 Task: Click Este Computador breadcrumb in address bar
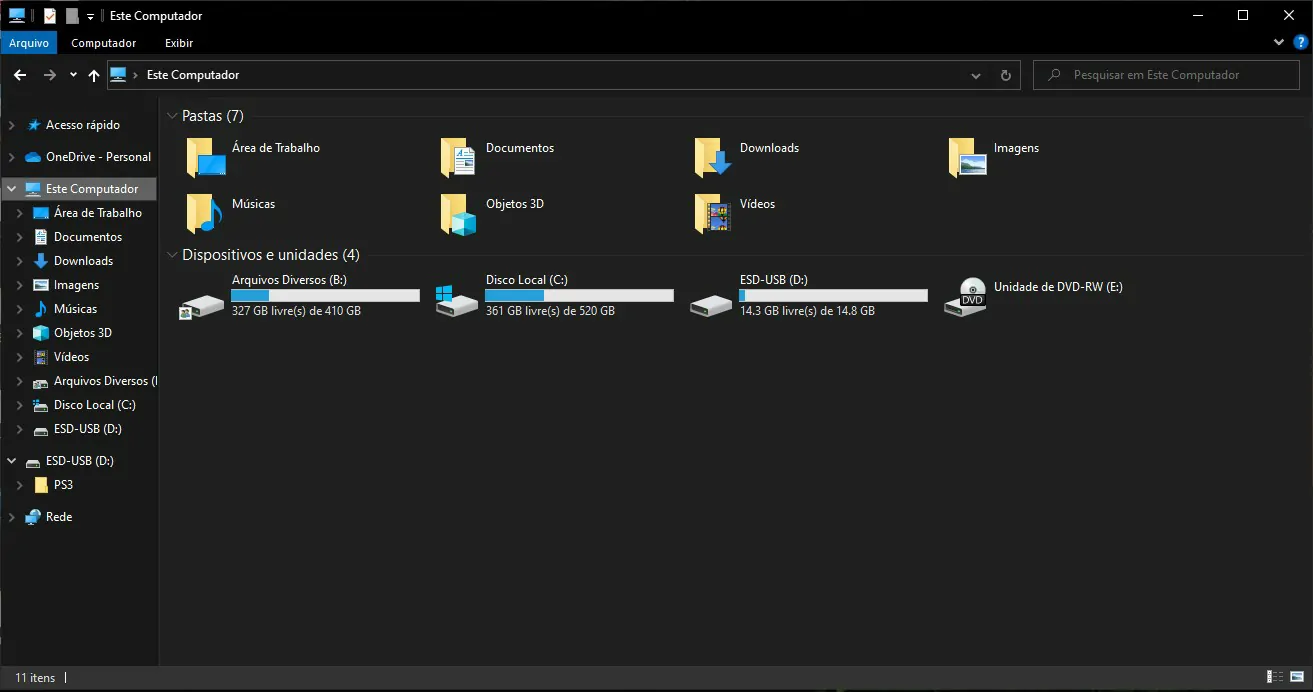pyautogui.click(x=193, y=75)
